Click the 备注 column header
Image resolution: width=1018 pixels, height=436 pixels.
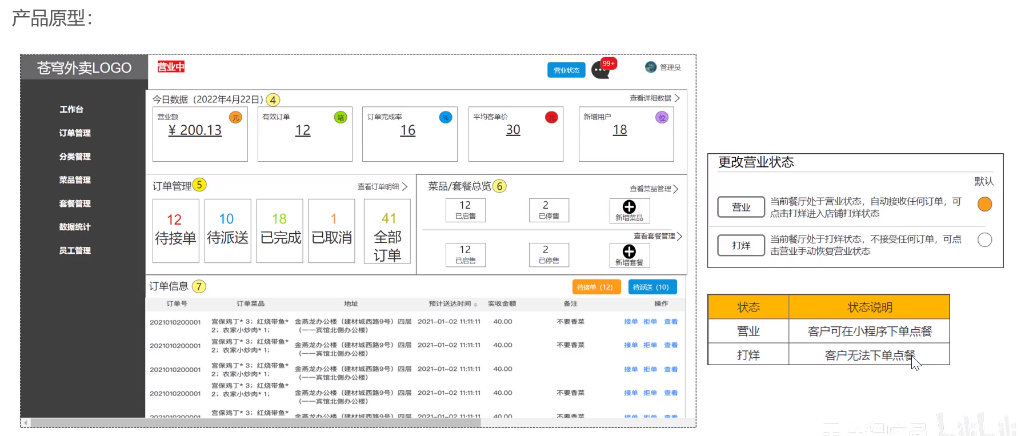pos(571,304)
